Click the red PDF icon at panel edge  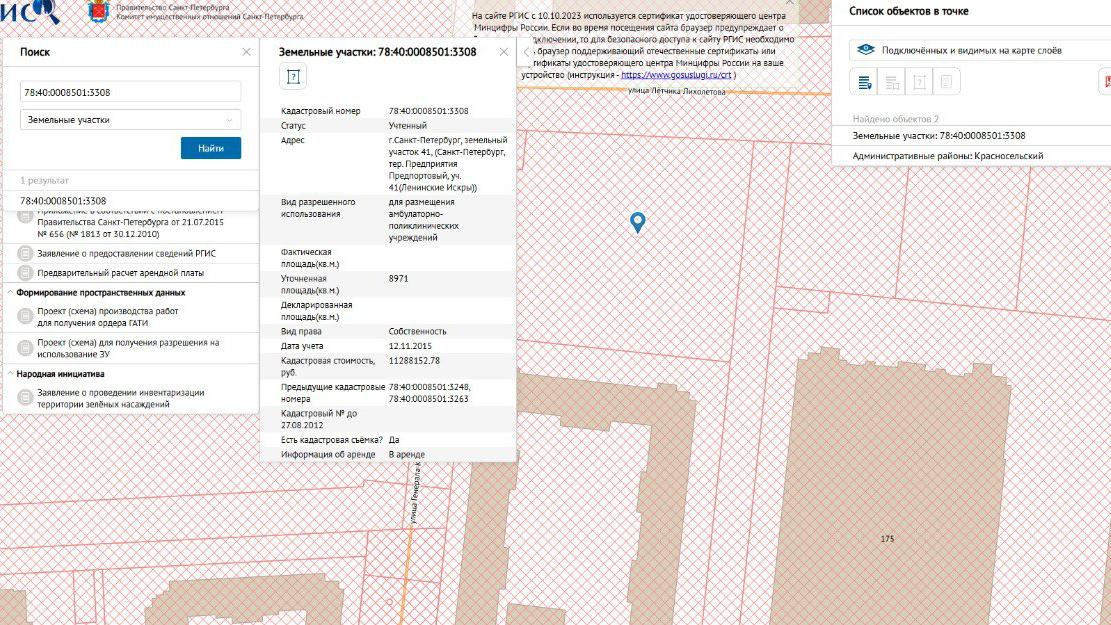click(1107, 79)
